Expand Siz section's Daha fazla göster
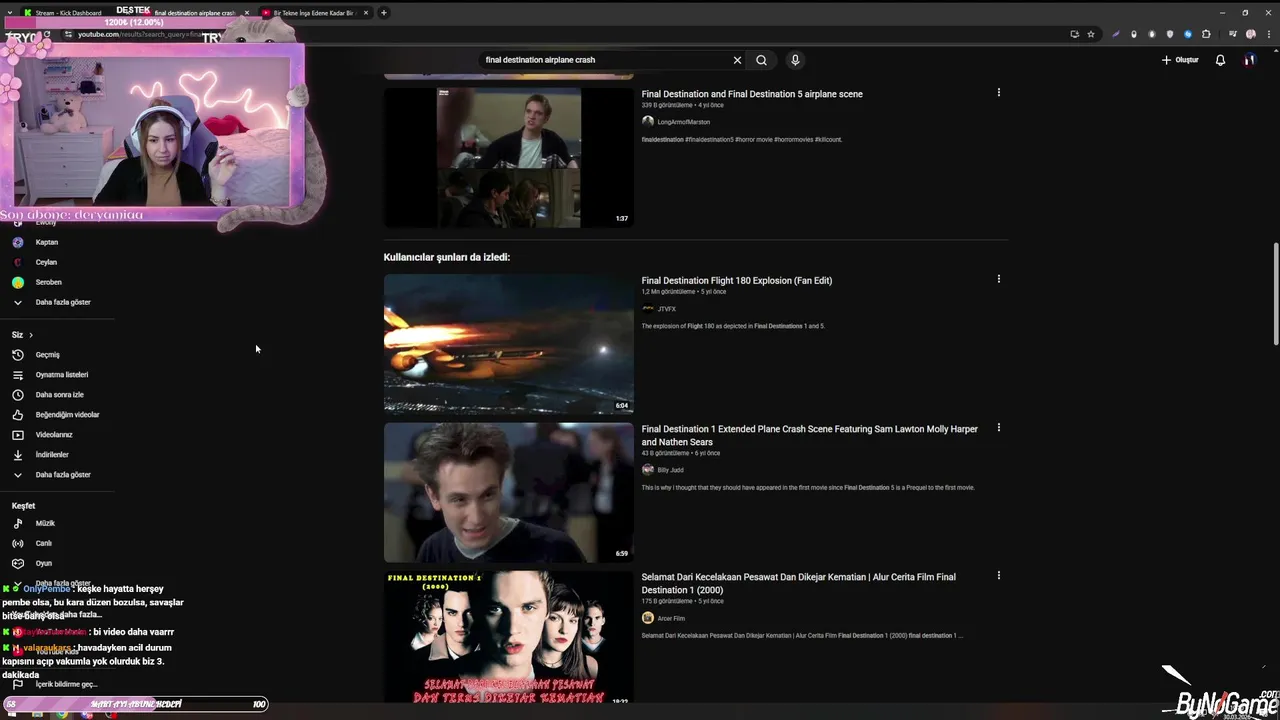The image size is (1280, 720). [x=60, y=475]
